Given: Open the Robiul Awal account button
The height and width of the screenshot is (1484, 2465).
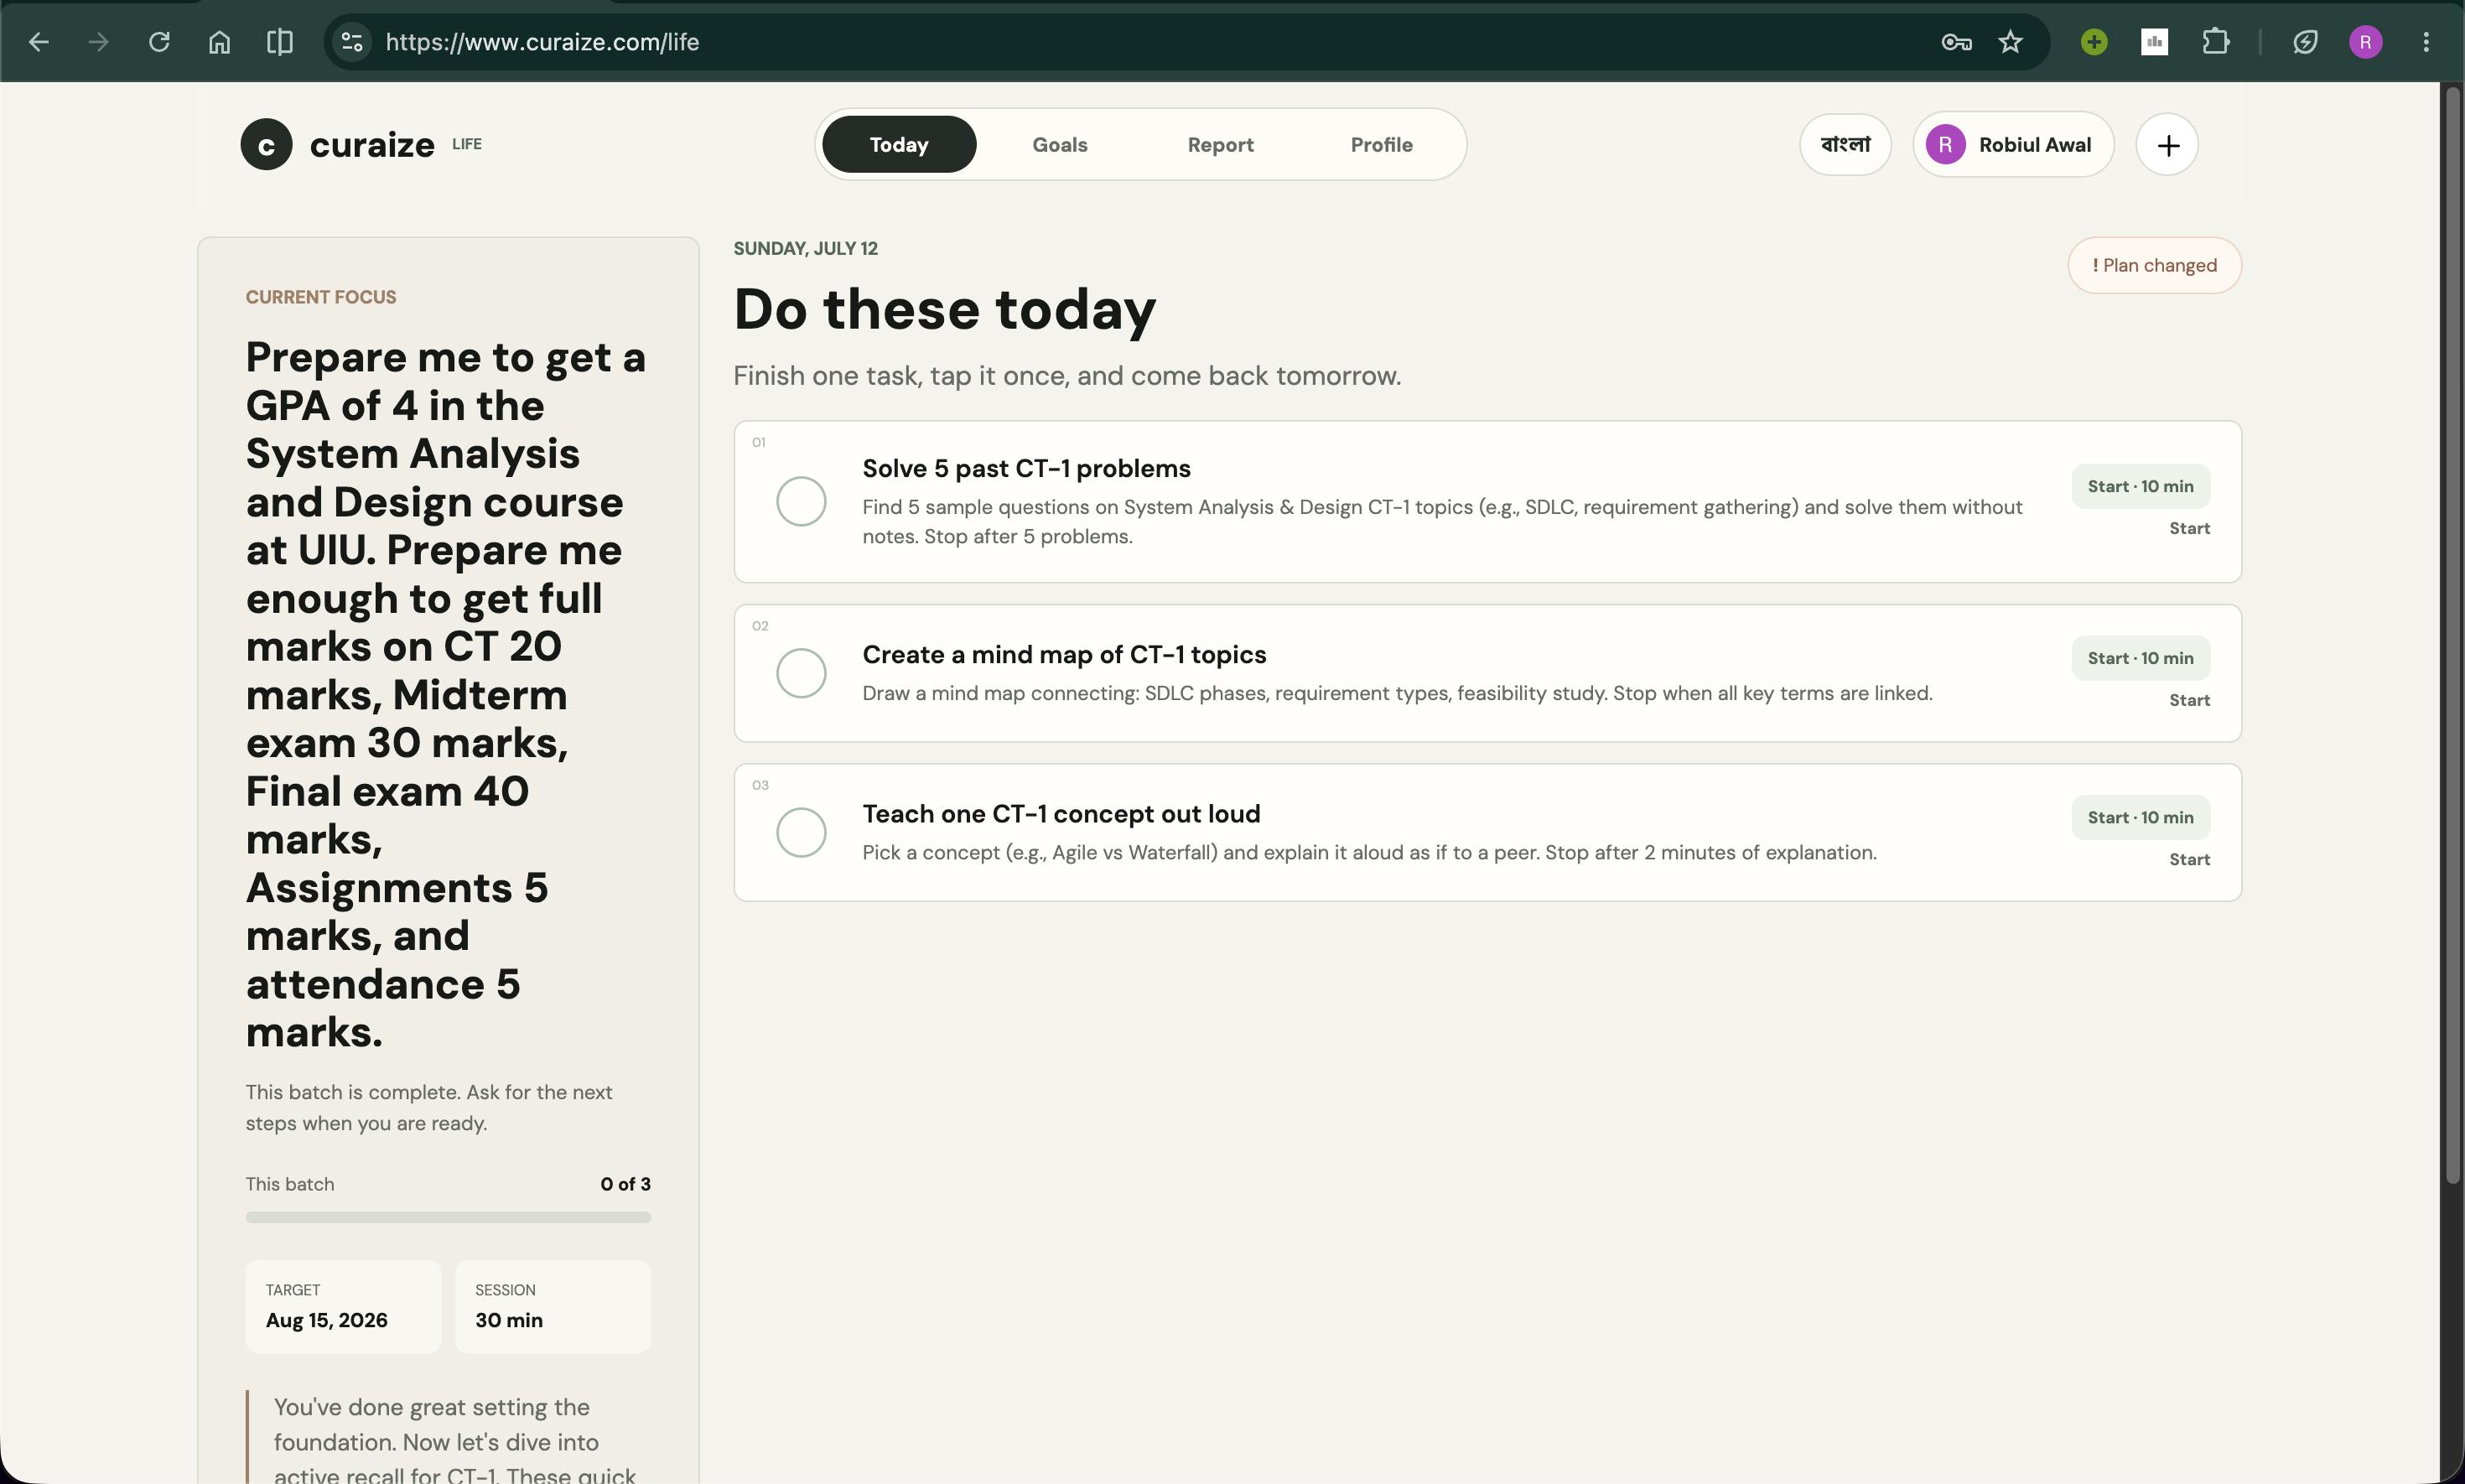Looking at the screenshot, I should (x=2013, y=145).
